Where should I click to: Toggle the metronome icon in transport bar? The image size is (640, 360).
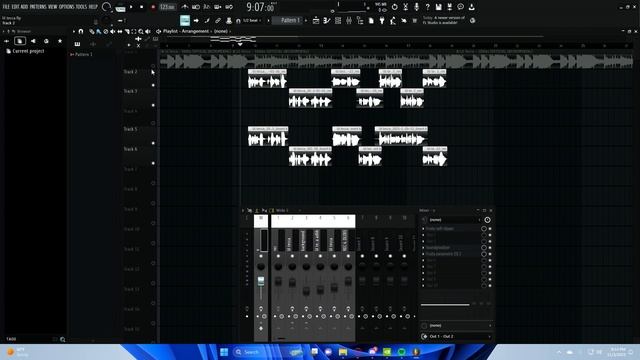point(185,7)
